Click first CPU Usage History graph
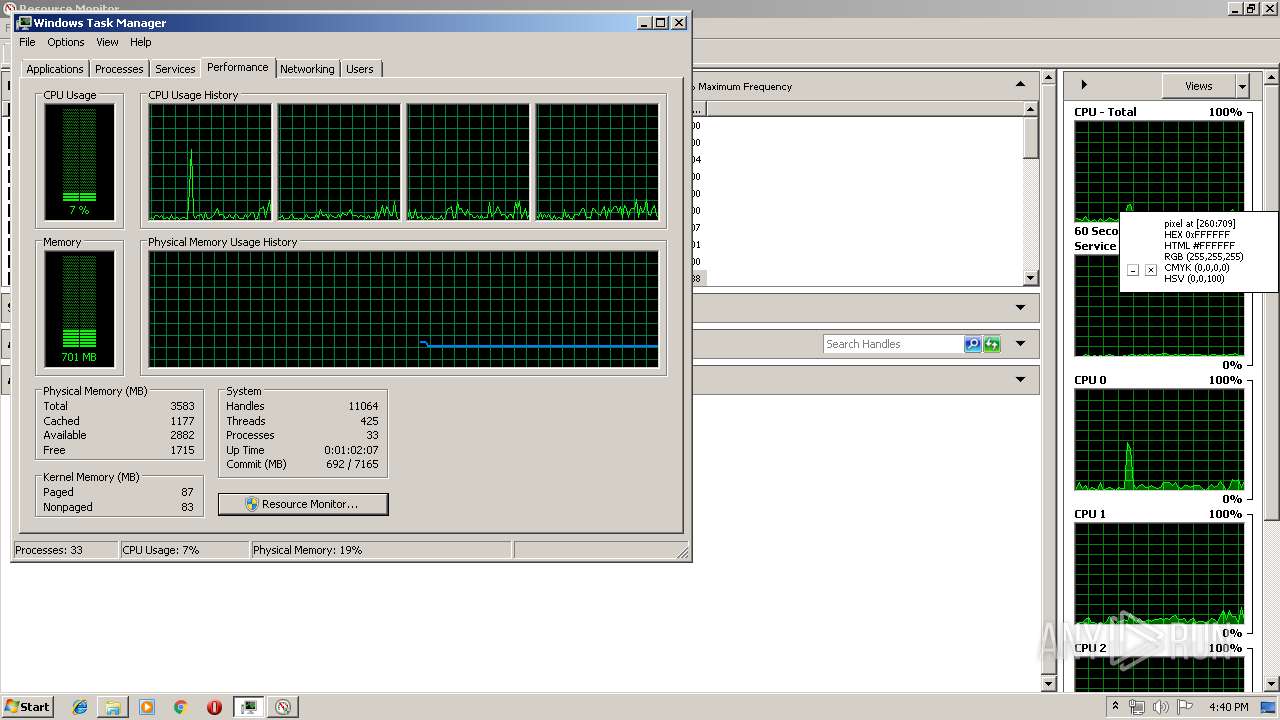The height and width of the screenshot is (720, 1280). click(x=210, y=162)
